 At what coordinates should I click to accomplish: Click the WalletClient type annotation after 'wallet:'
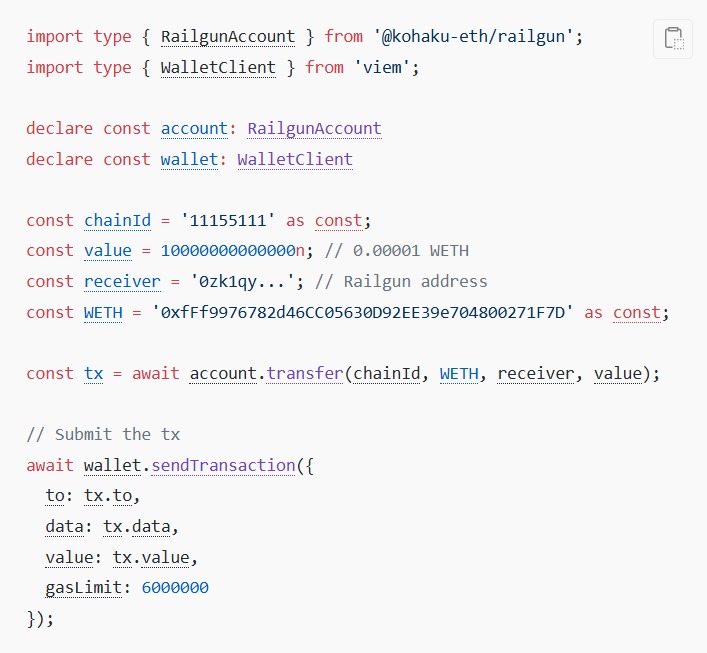[x=295, y=160]
